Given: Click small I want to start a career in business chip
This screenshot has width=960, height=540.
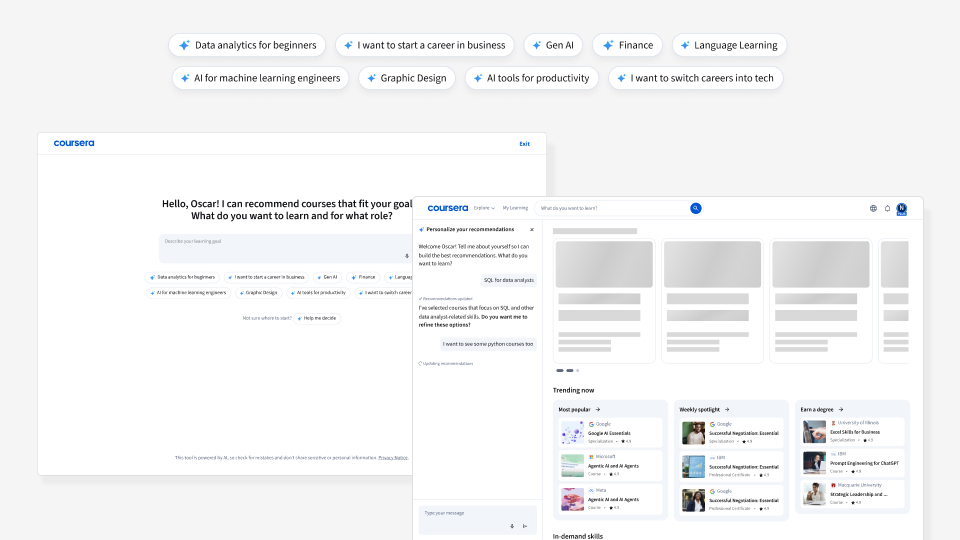Looking at the screenshot, I should point(266,277).
